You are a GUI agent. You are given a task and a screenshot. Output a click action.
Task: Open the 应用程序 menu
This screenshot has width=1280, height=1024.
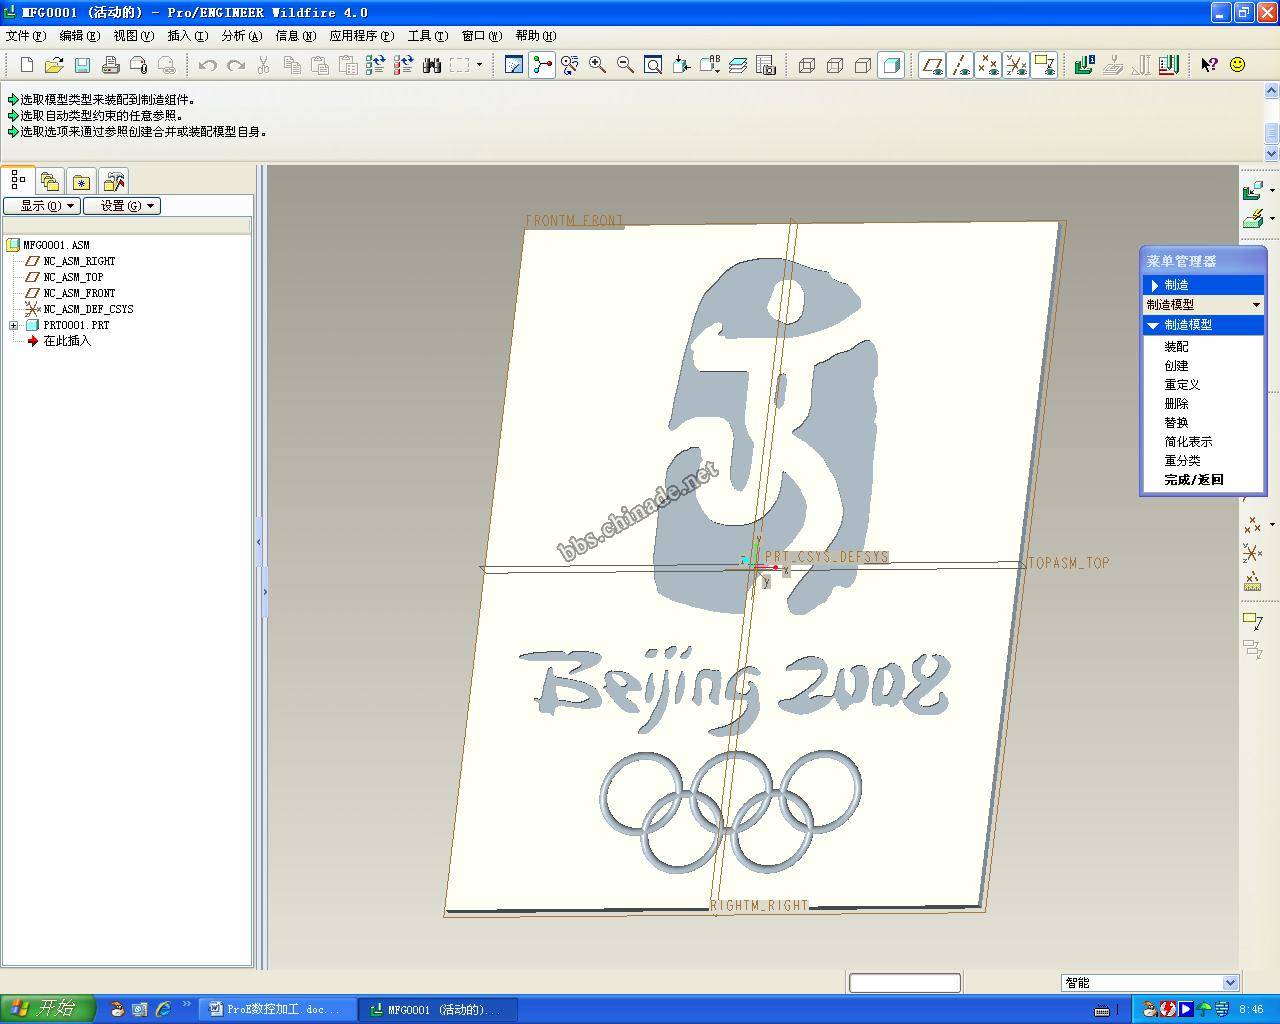tap(362, 36)
